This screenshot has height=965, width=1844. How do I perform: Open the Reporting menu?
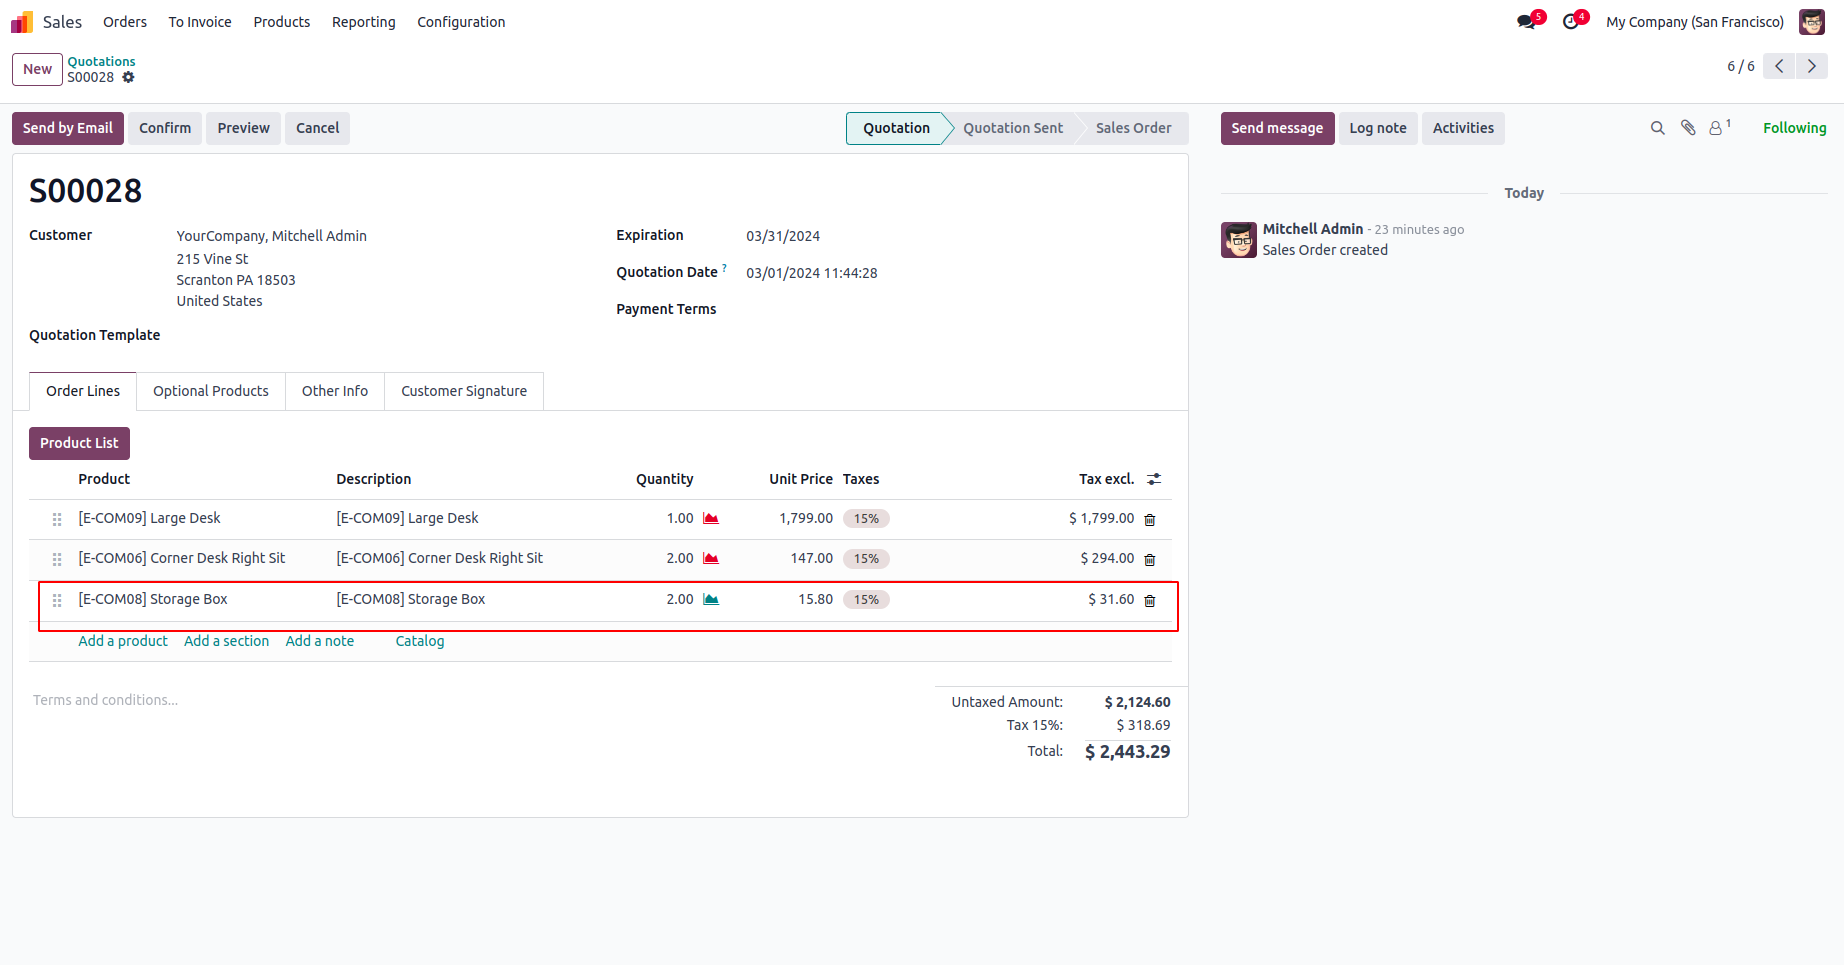coord(364,22)
